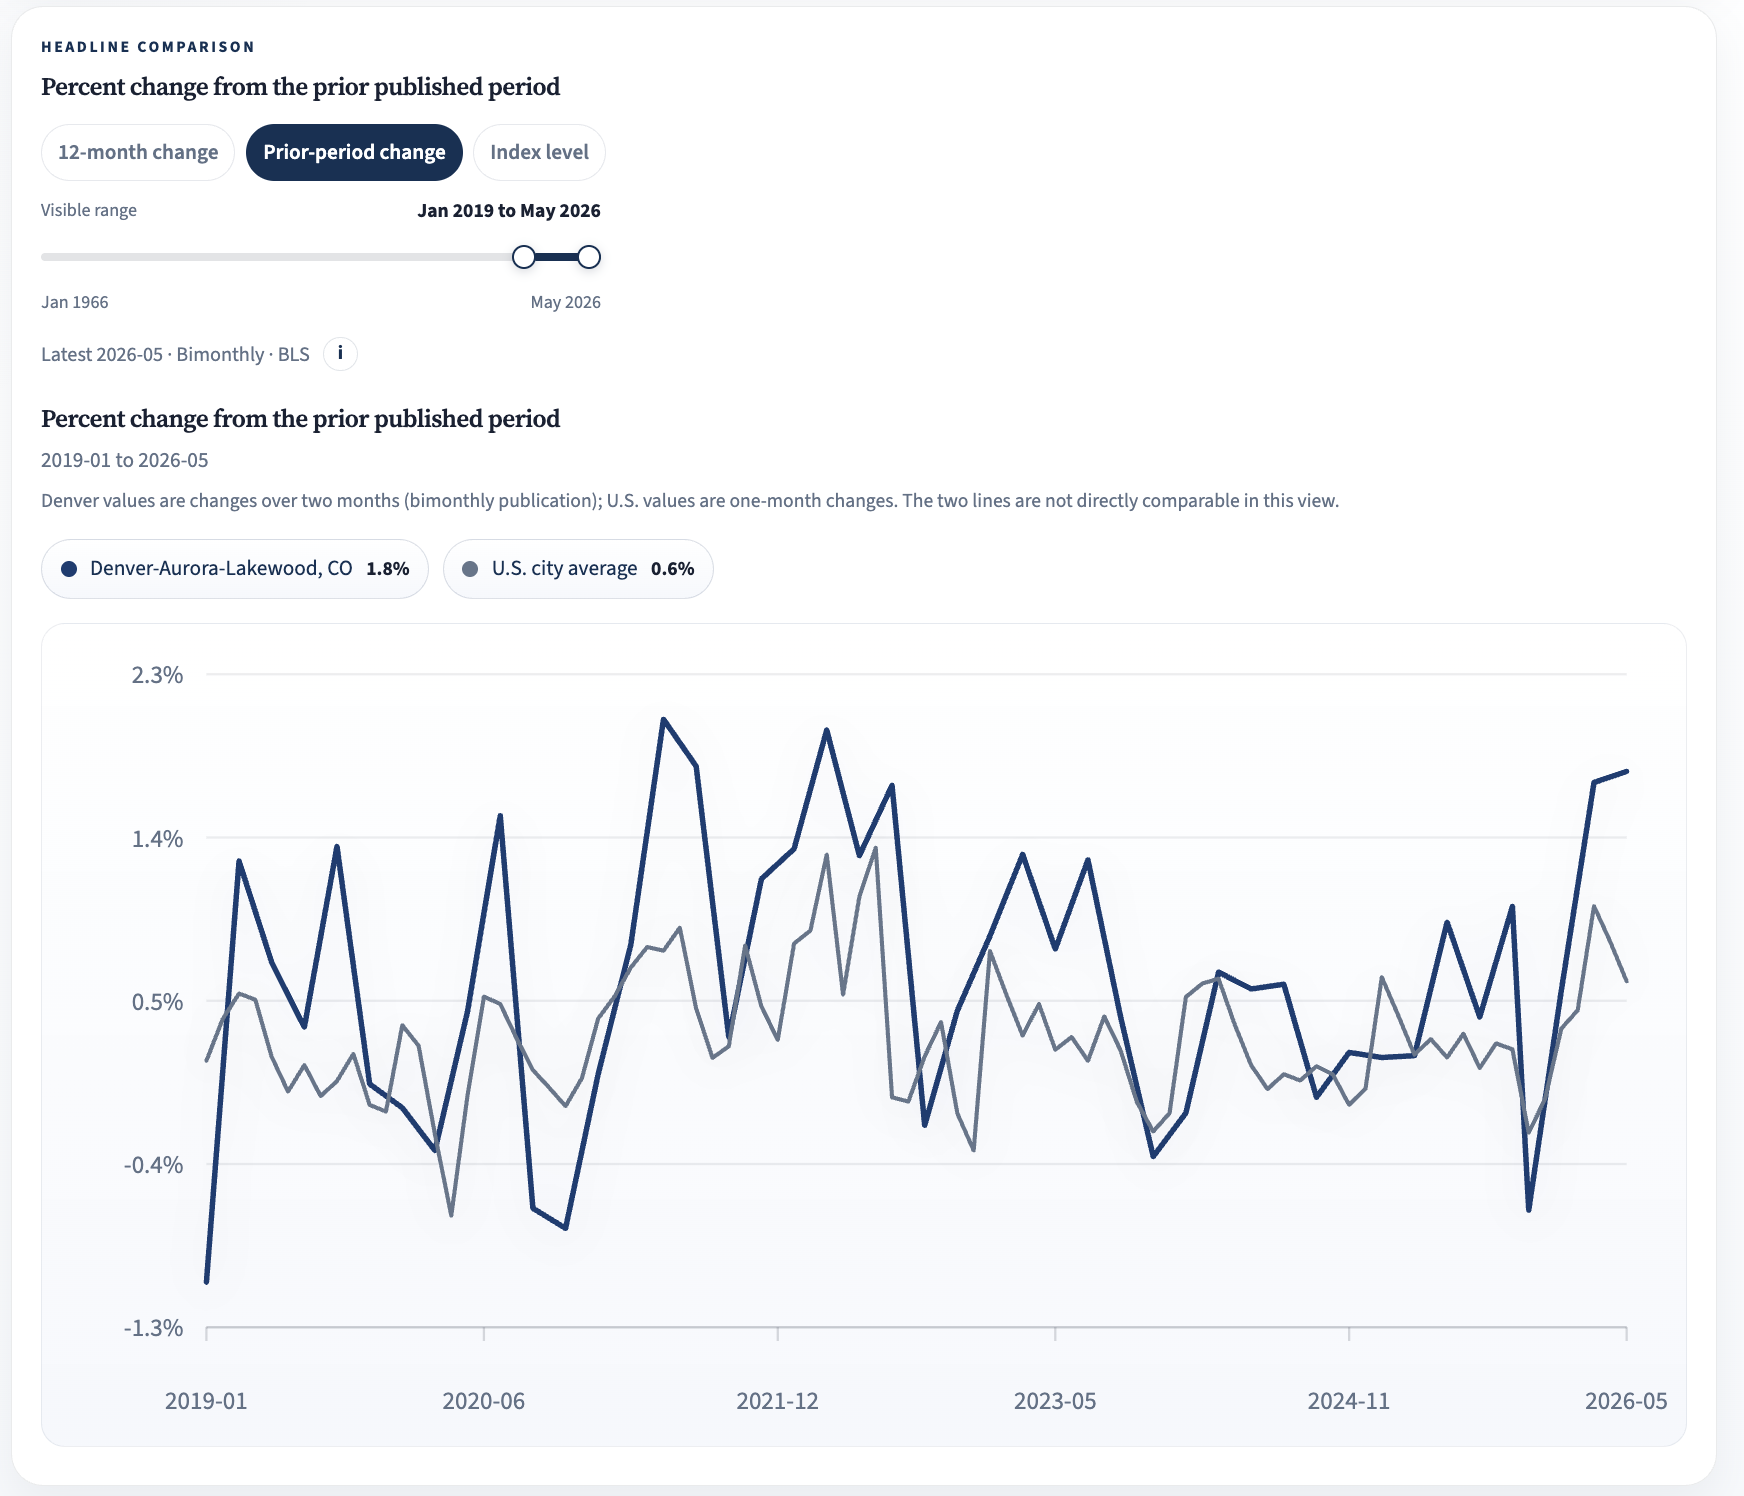This screenshot has width=1744, height=1496.
Task: Click the start handle of range slider
Action: click(x=524, y=257)
